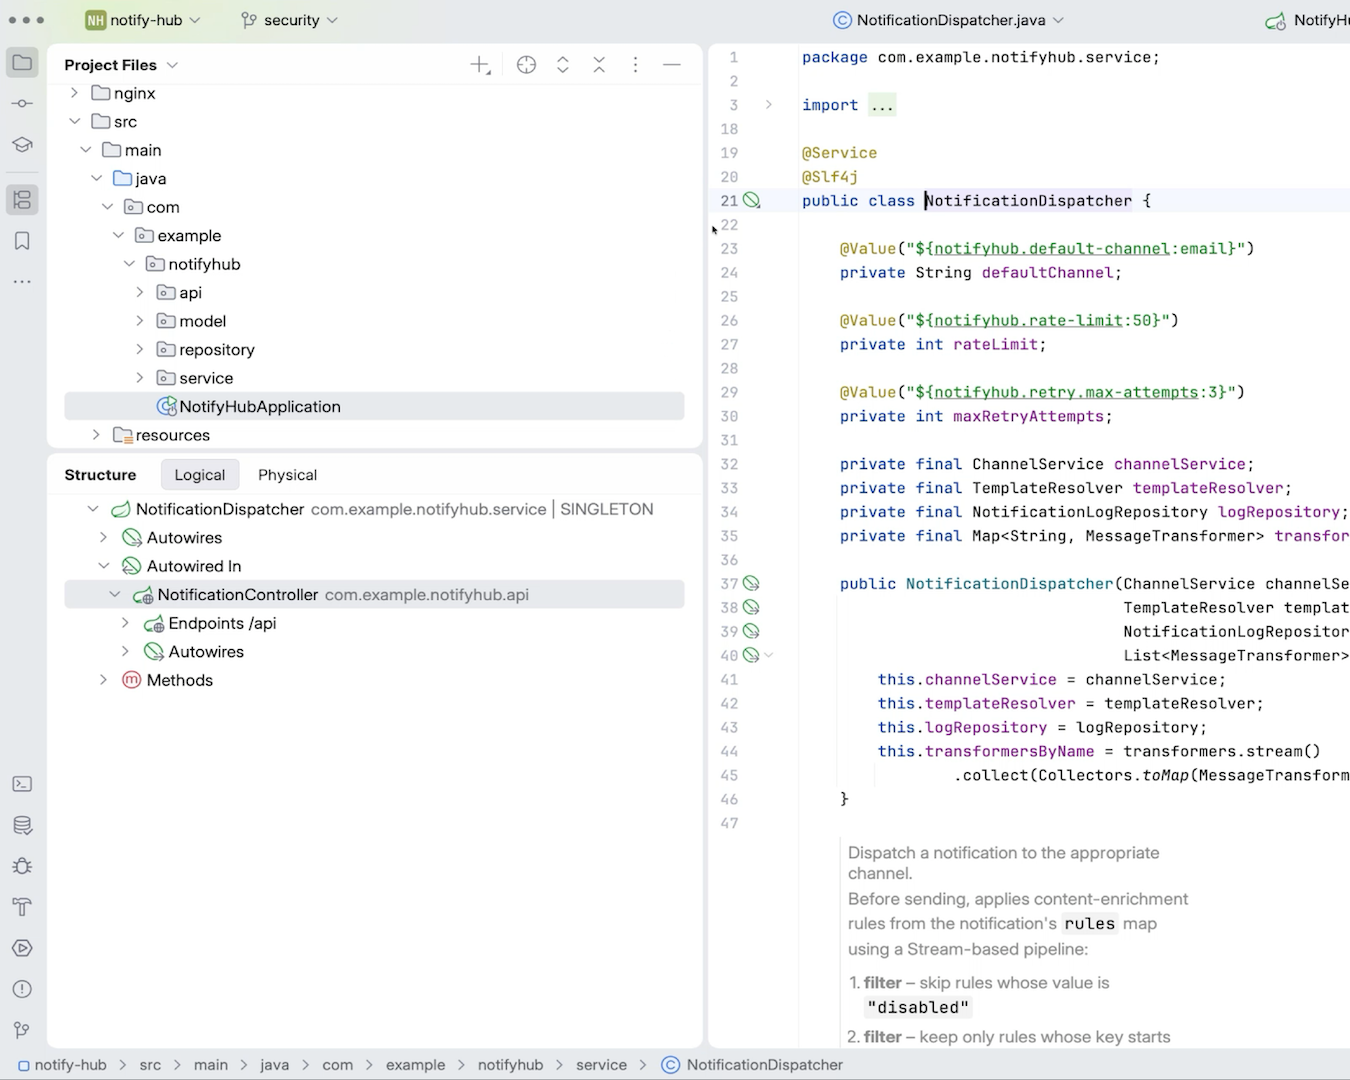Viewport: 1350px width, 1080px height.
Task: Open NotificationDispatcher.java file dropdown
Action: click(948, 20)
